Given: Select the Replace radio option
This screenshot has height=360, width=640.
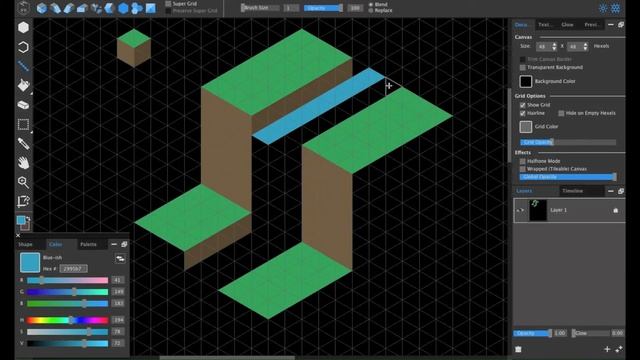Looking at the screenshot, I should (x=371, y=10).
